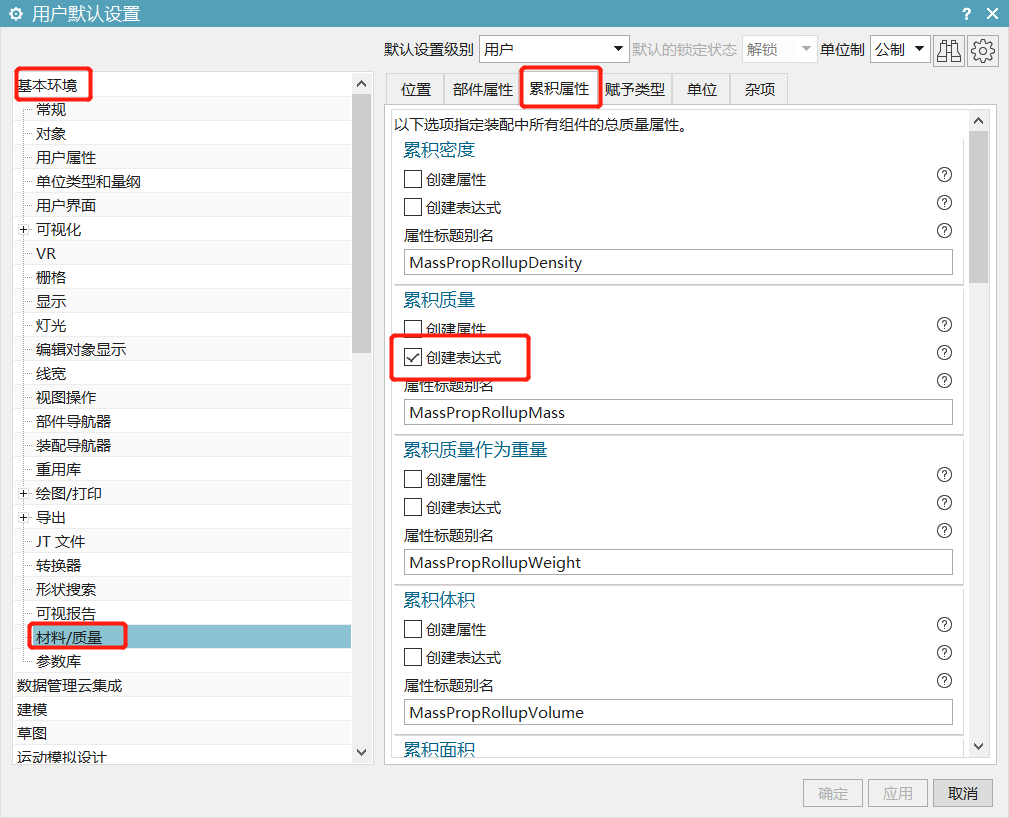This screenshot has height=818, width=1009.
Task: Select the 累积属性 tab
Action: click(559, 88)
